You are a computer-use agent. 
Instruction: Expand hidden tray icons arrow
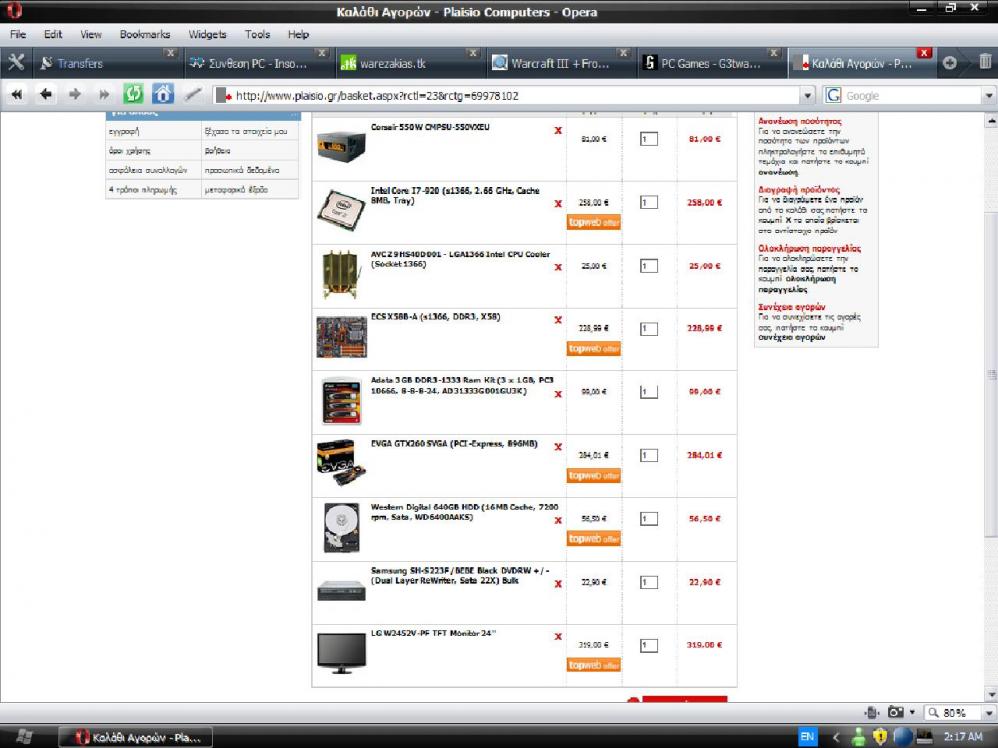[836, 737]
